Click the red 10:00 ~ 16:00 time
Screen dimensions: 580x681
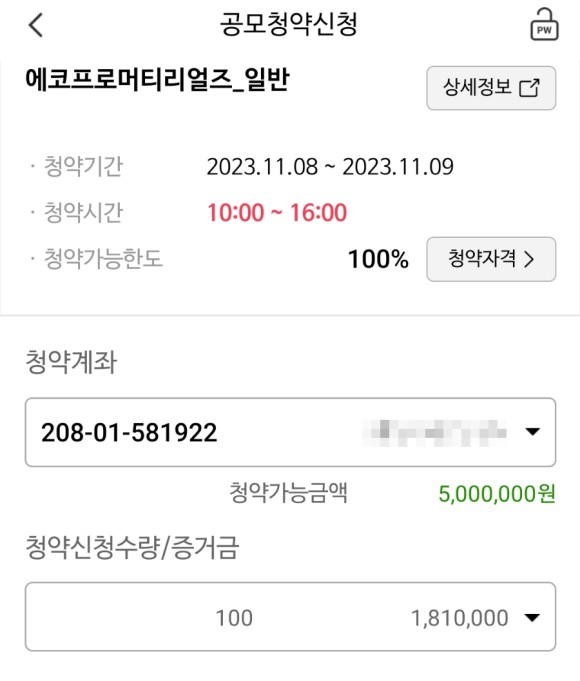[277, 213]
